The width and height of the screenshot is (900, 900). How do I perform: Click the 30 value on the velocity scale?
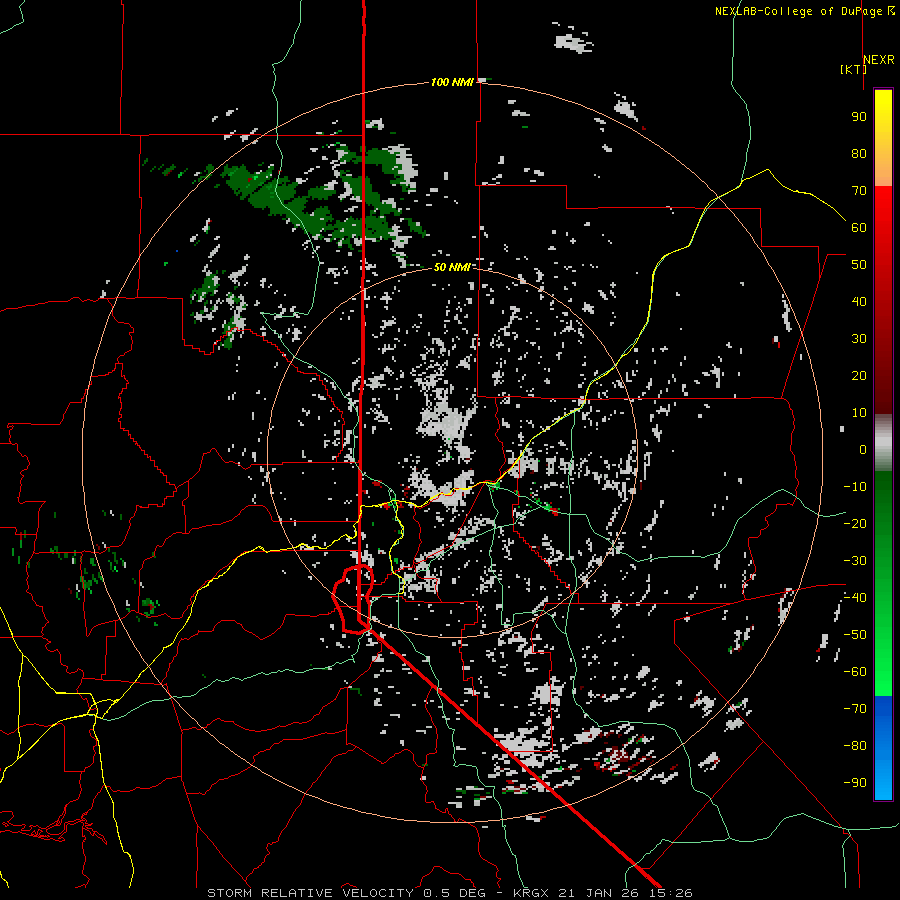(859, 339)
